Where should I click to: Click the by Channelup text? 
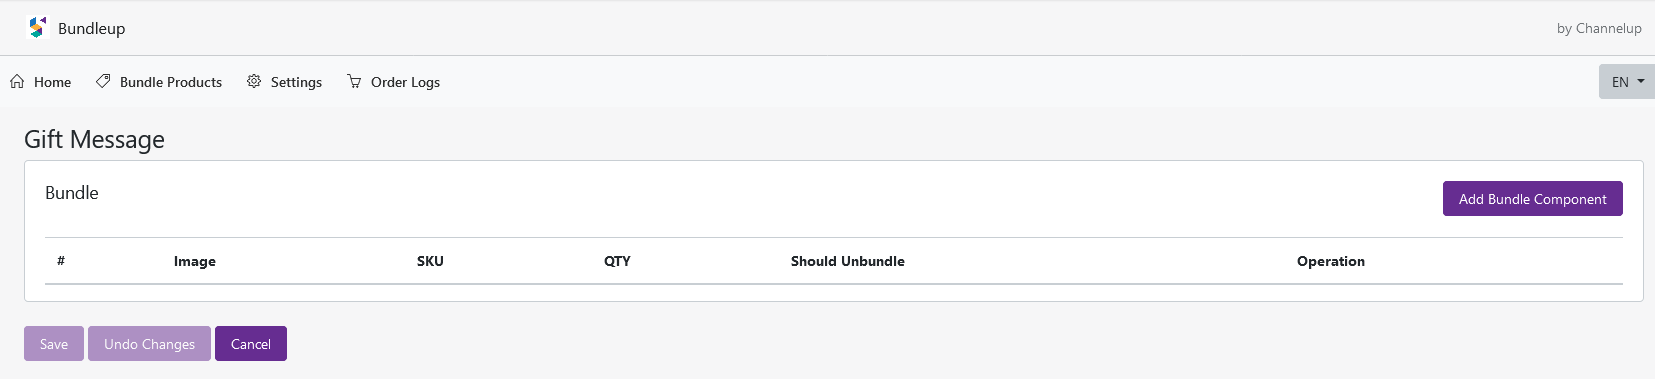pyautogui.click(x=1599, y=28)
